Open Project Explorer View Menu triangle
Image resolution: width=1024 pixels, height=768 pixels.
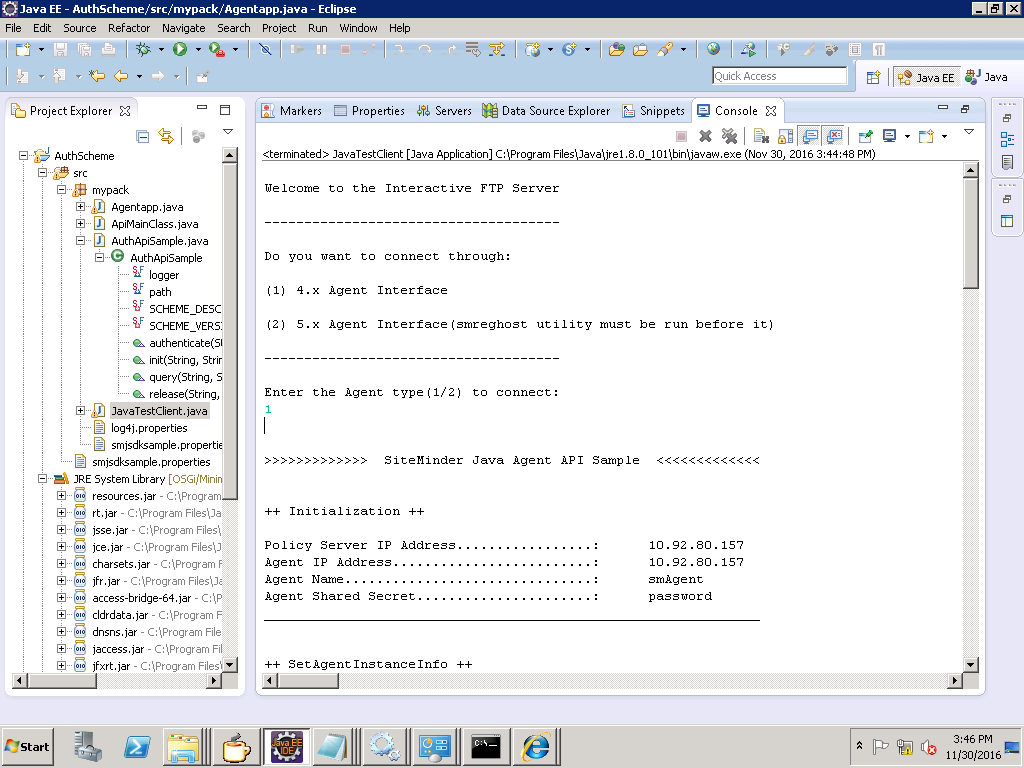click(x=228, y=132)
